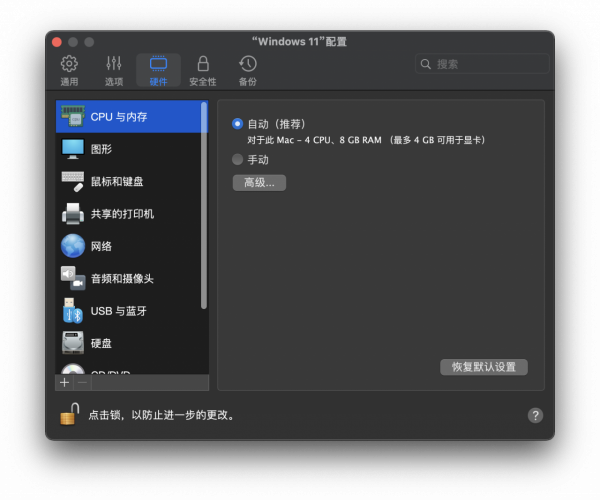Image resolution: width=600 pixels, height=500 pixels.
Task: Select the 硬件 hardware tab
Action: pyautogui.click(x=158, y=70)
